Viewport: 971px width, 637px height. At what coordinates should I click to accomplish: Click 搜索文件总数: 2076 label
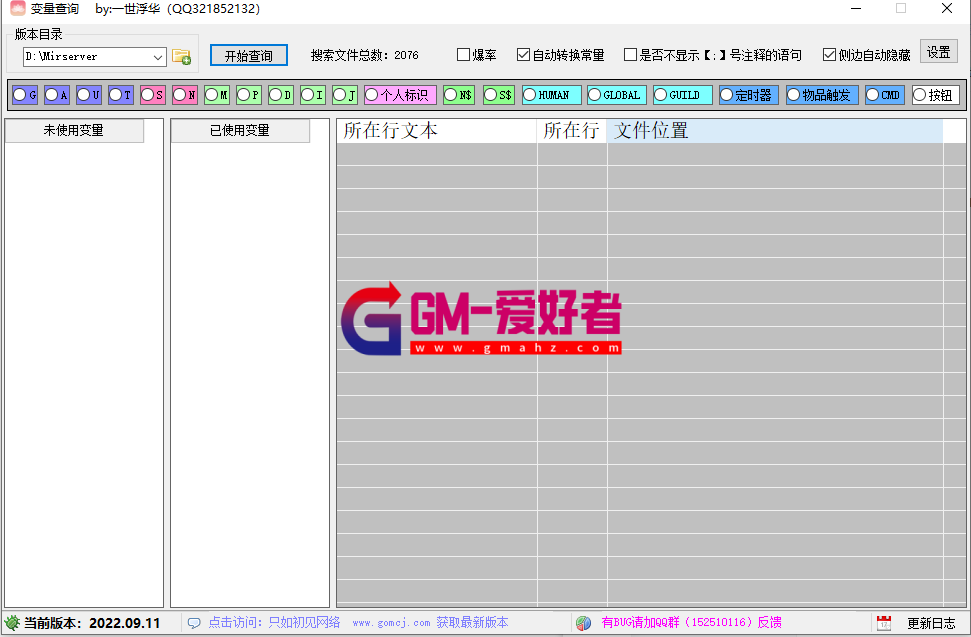365,55
